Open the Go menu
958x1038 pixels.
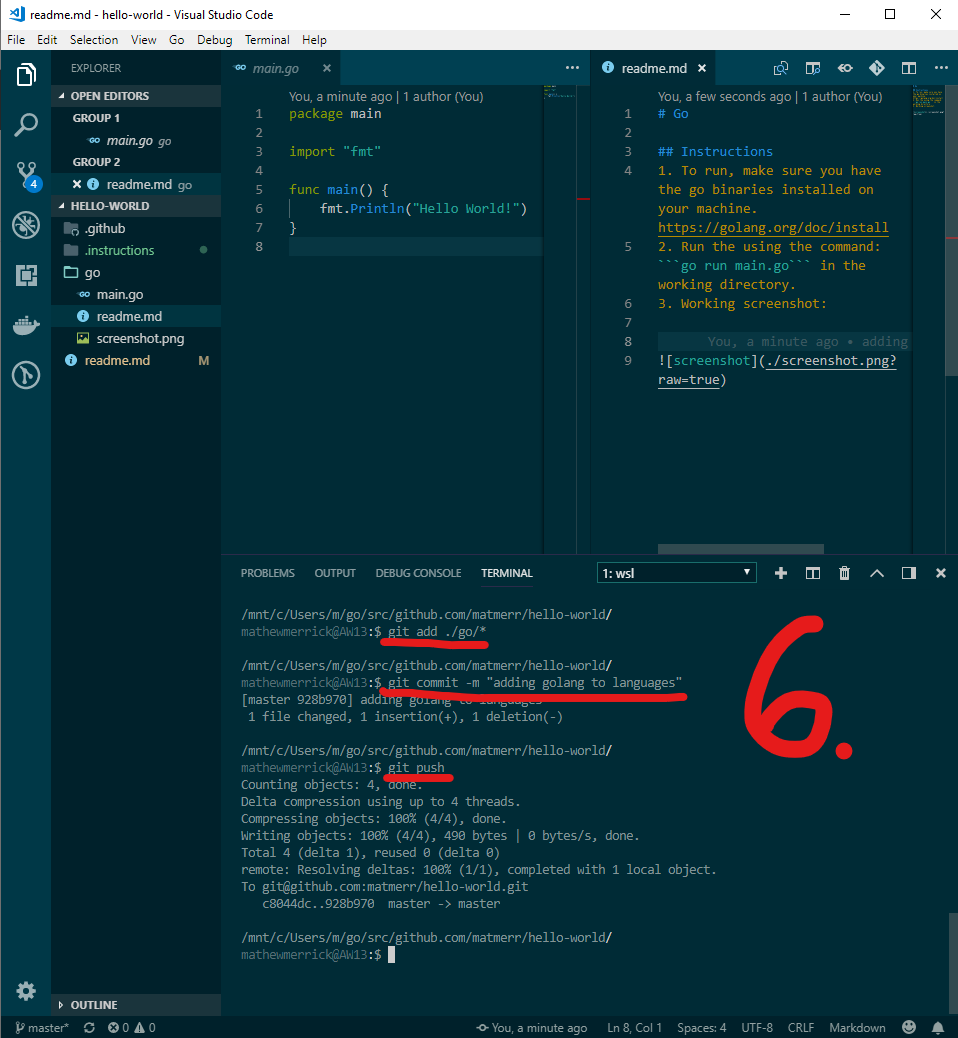[177, 40]
